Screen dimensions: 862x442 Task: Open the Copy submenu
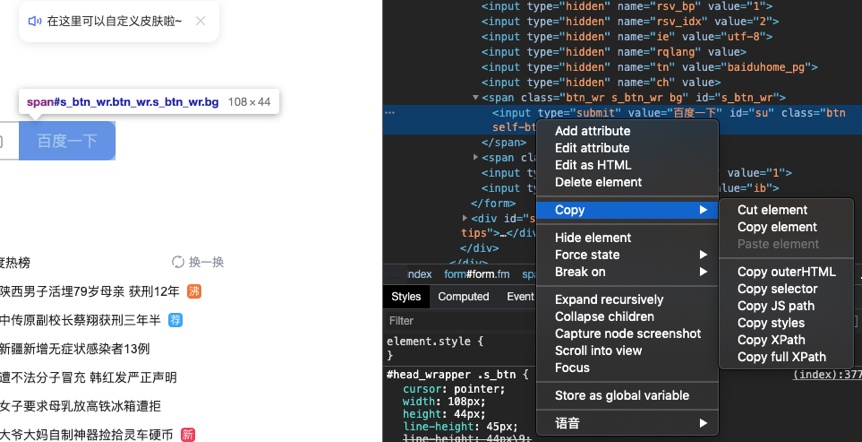[x=627, y=210]
